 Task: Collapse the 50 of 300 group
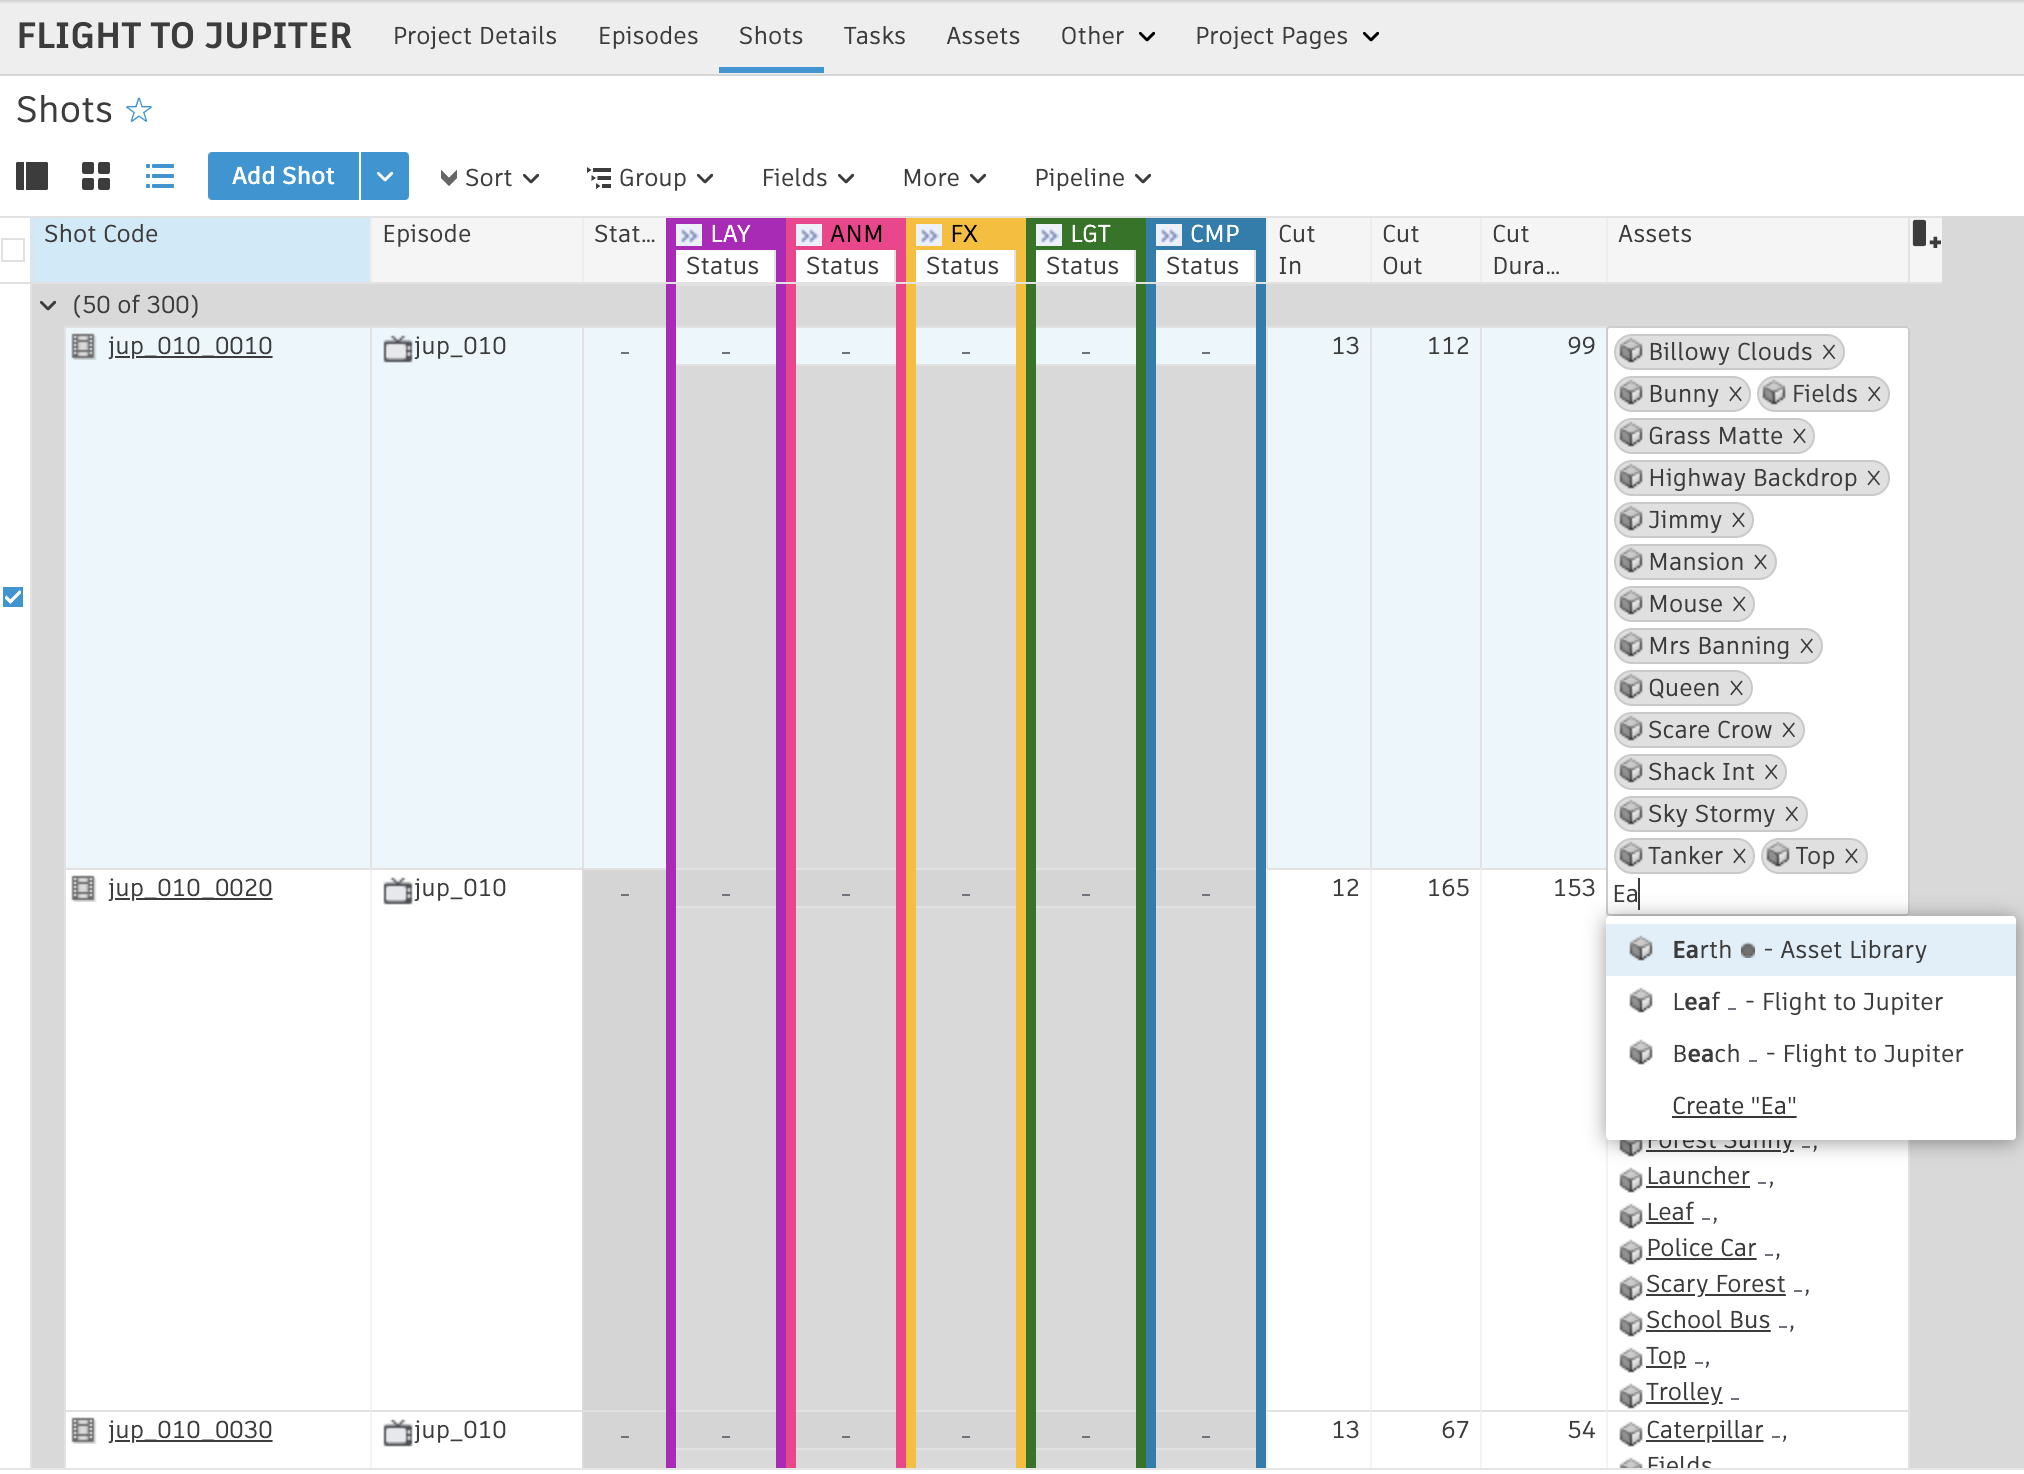(x=48, y=305)
